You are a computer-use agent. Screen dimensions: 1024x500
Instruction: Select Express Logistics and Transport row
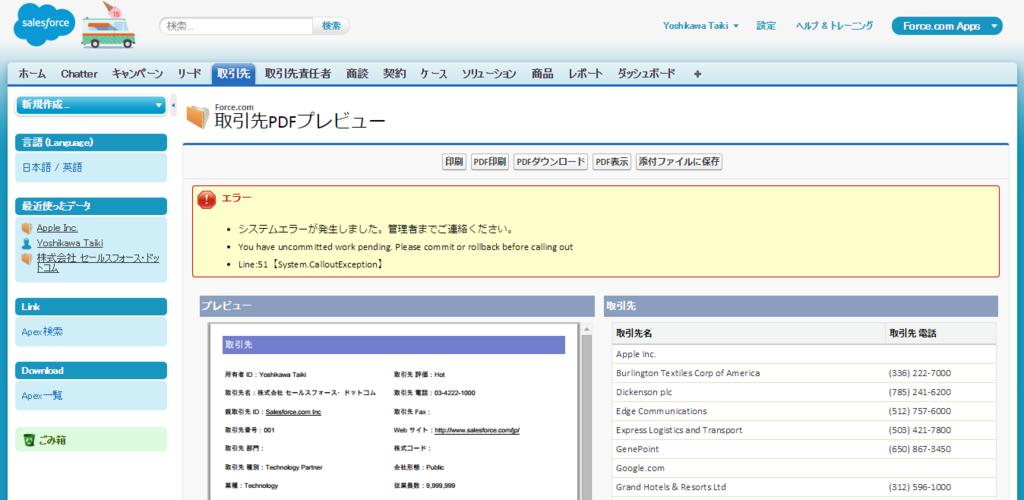click(804, 430)
